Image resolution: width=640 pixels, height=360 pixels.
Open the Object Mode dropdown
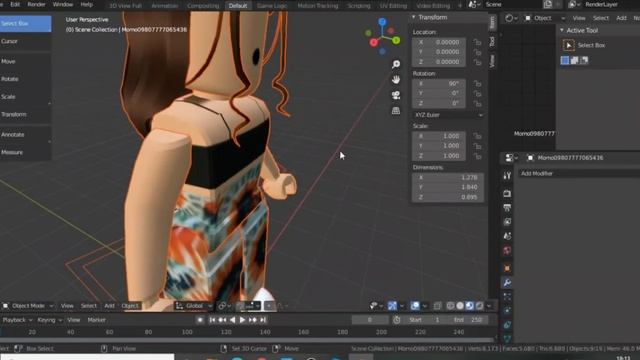pos(28,306)
